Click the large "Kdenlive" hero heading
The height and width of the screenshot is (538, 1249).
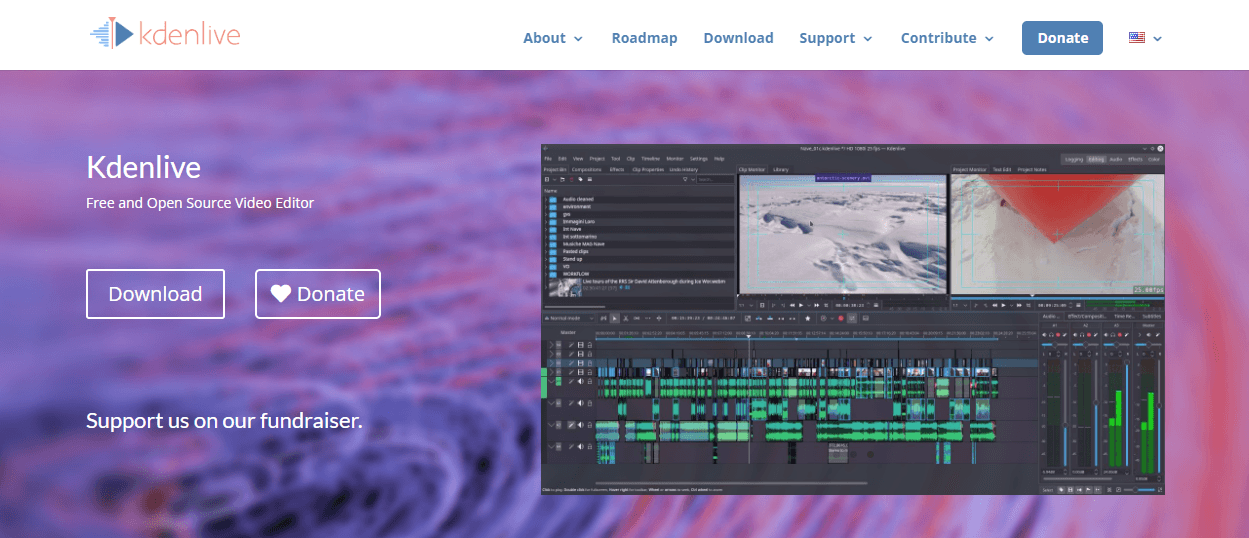pos(144,166)
